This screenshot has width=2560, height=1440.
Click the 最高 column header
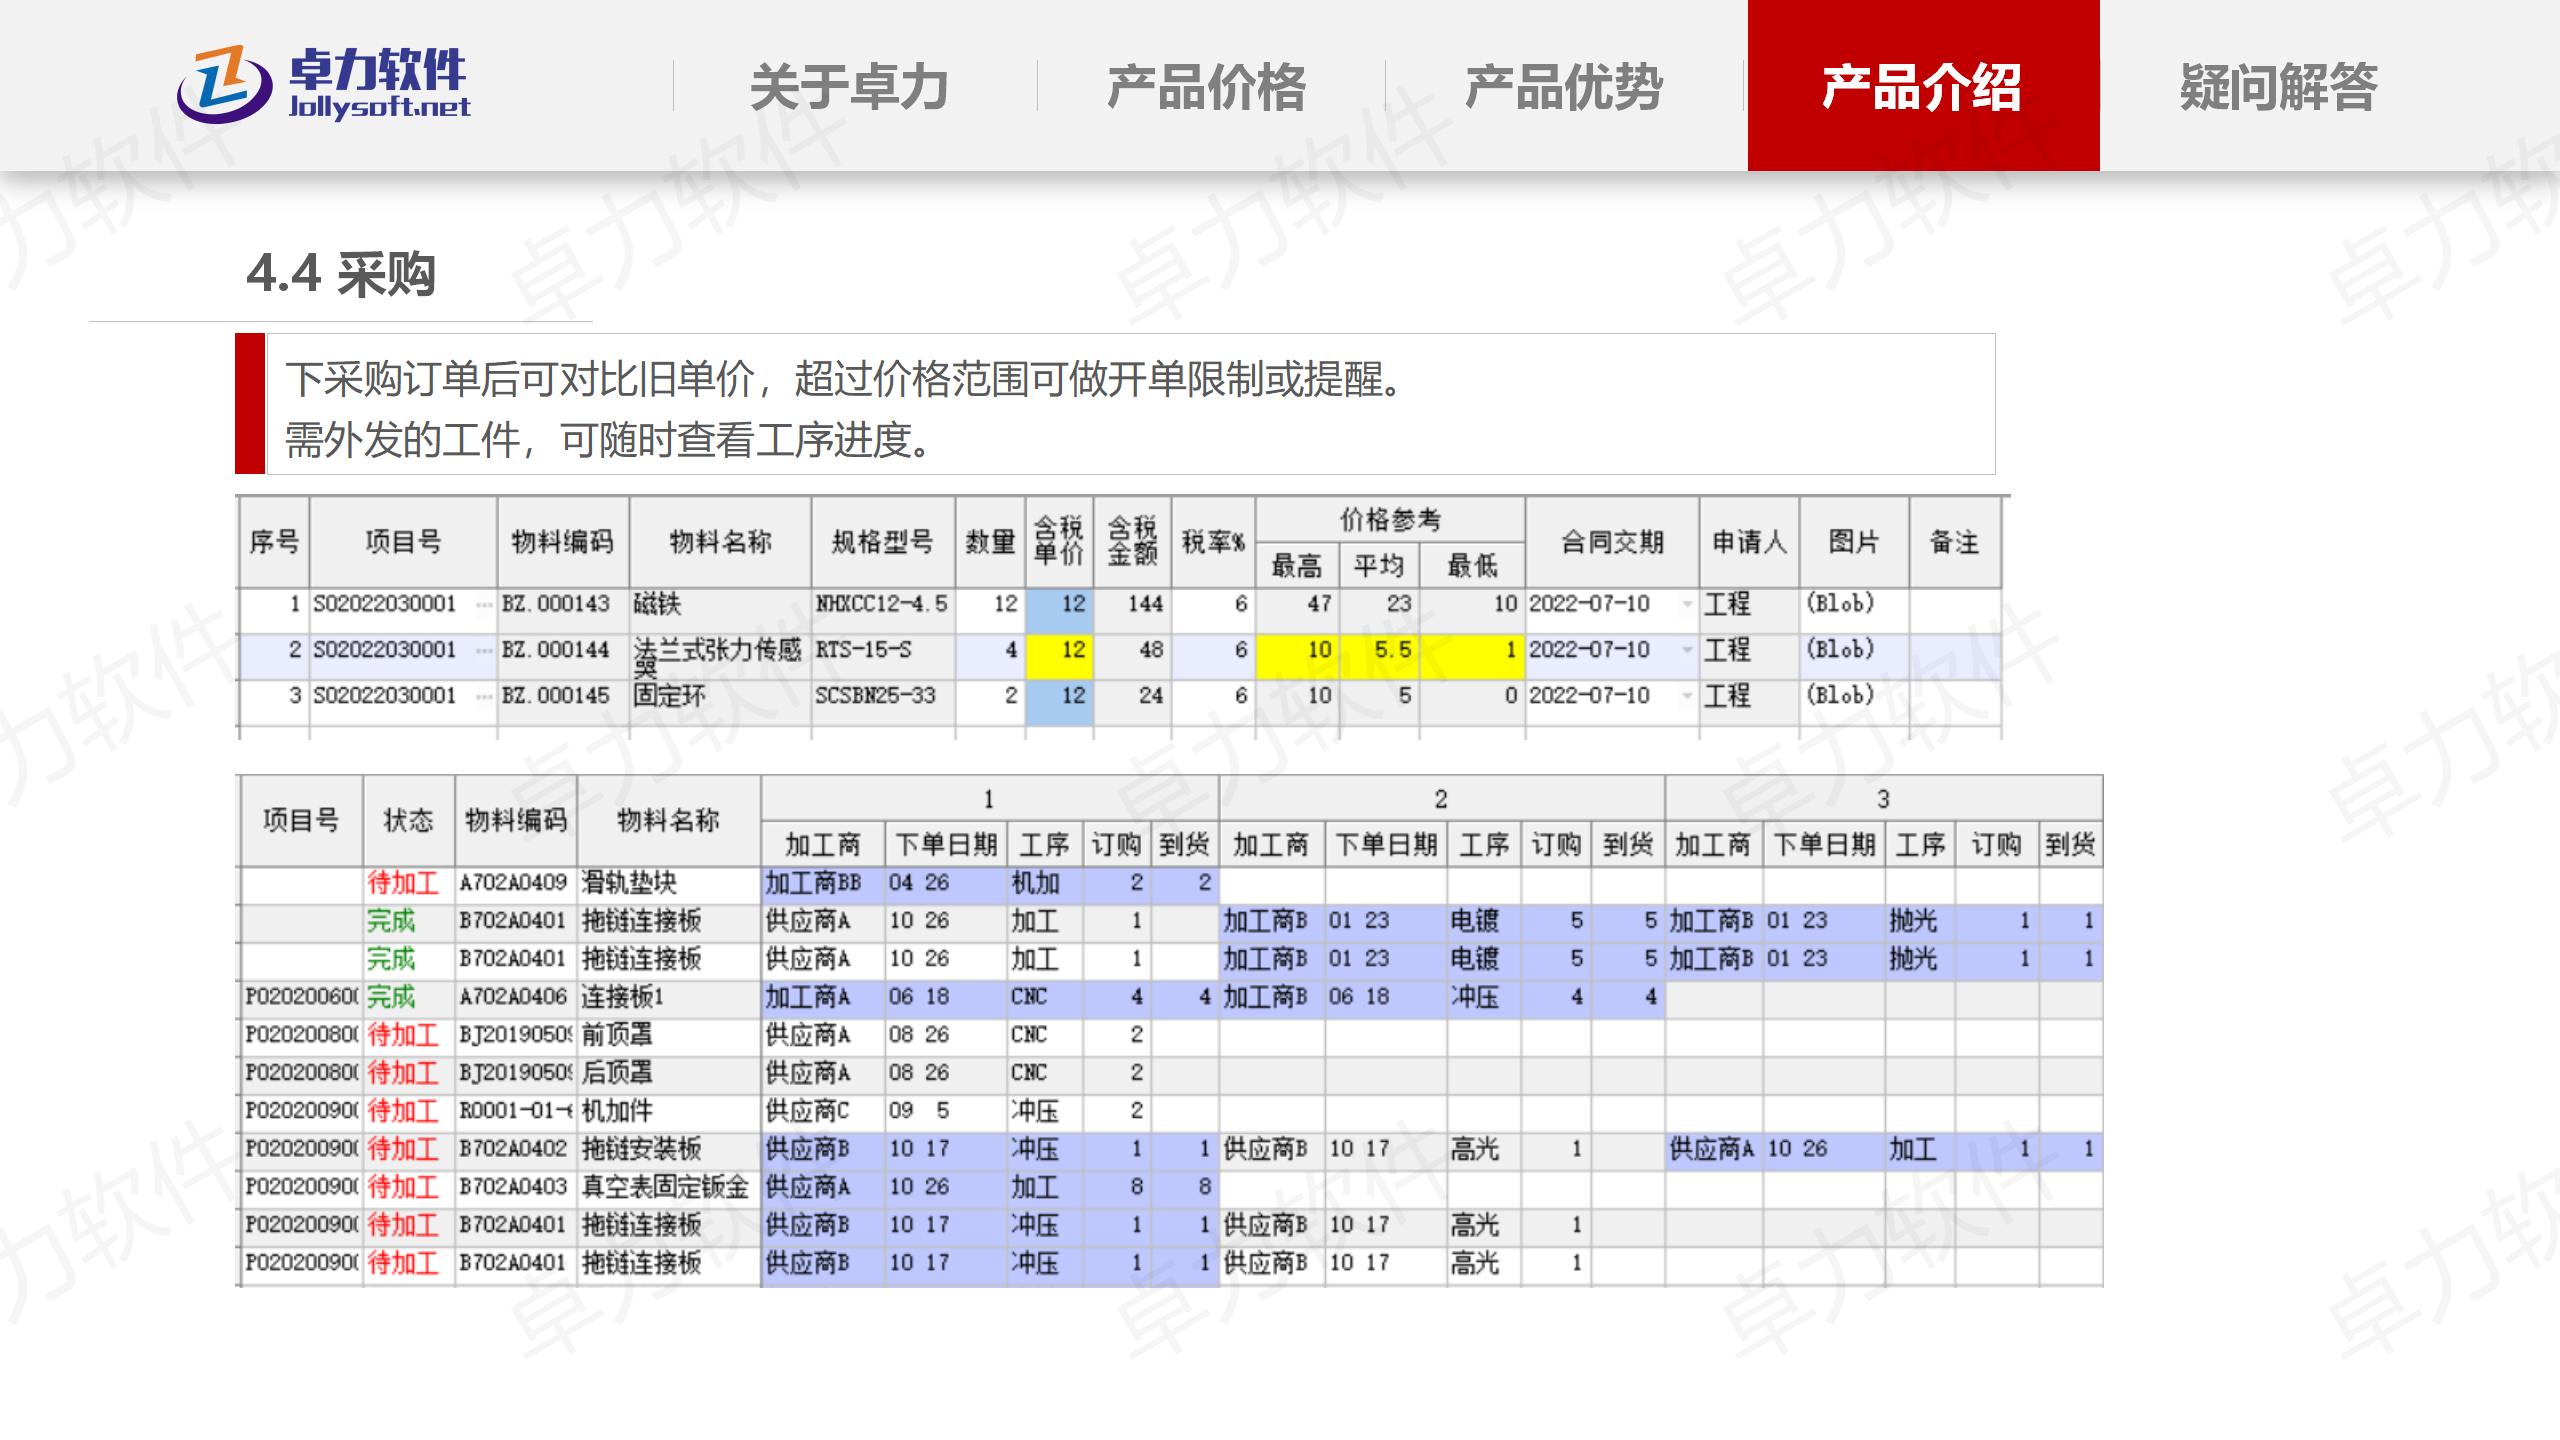coord(1297,566)
